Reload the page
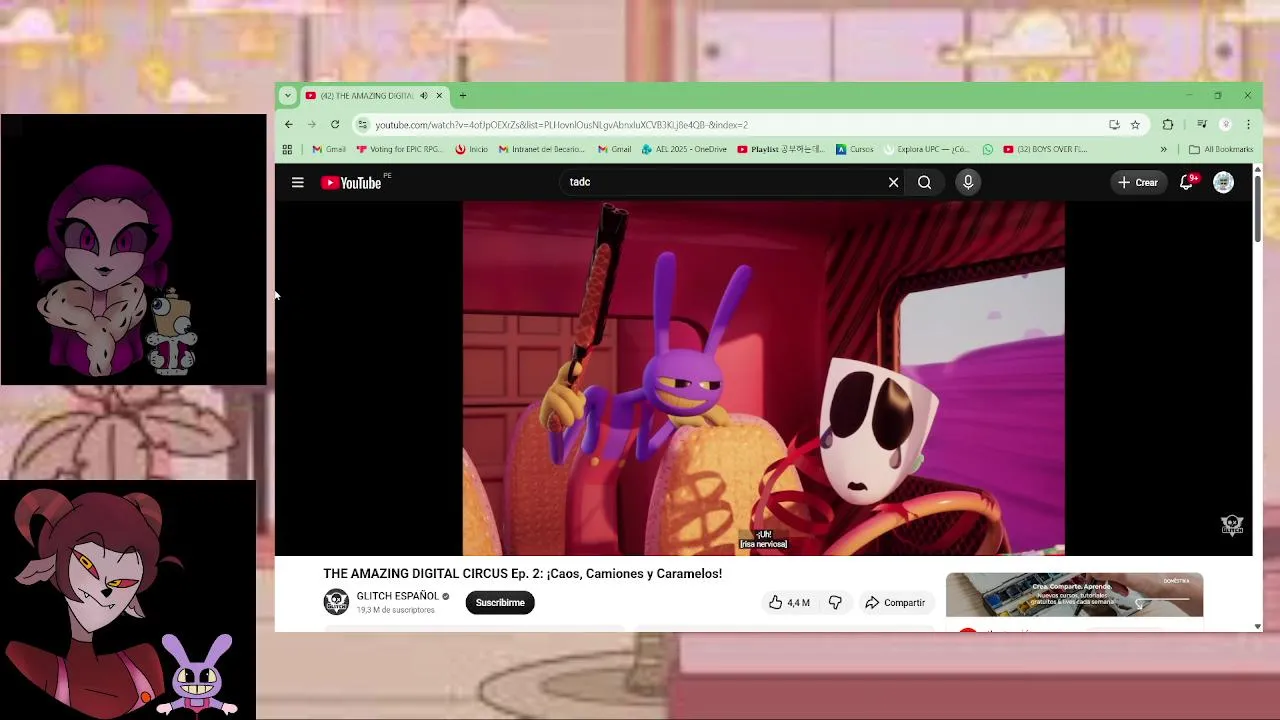This screenshot has height=720, width=1280. (335, 124)
